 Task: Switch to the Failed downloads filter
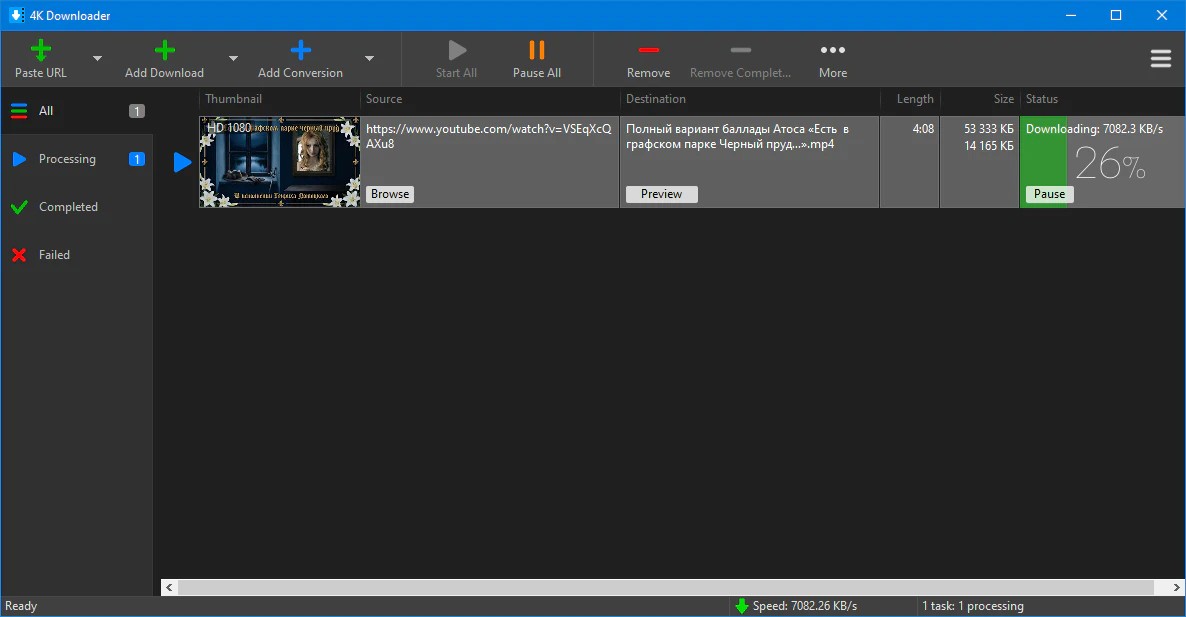click(x=54, y=255)
